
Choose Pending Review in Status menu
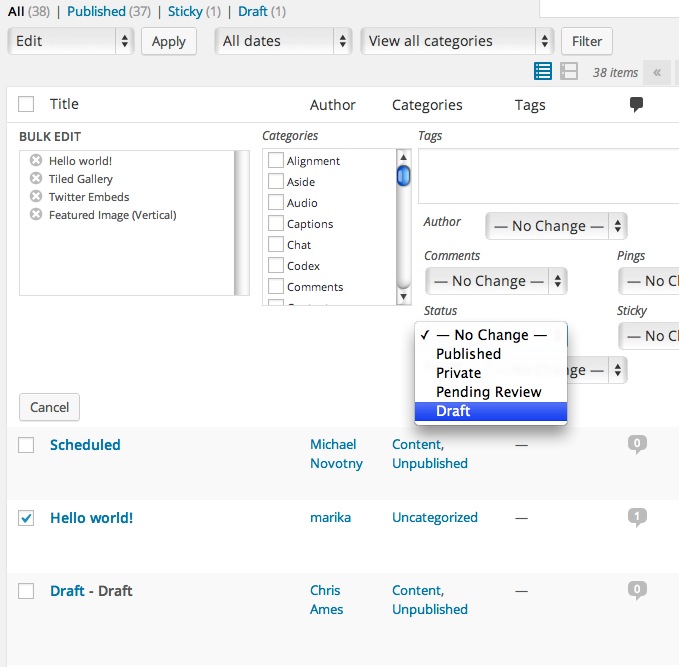point(491,392)
